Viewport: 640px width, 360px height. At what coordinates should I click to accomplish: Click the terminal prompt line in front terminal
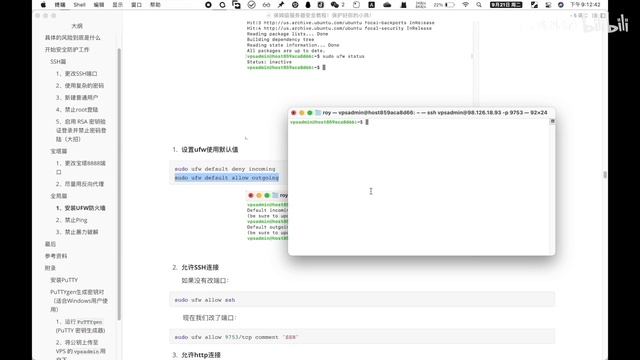coord(329,122)
